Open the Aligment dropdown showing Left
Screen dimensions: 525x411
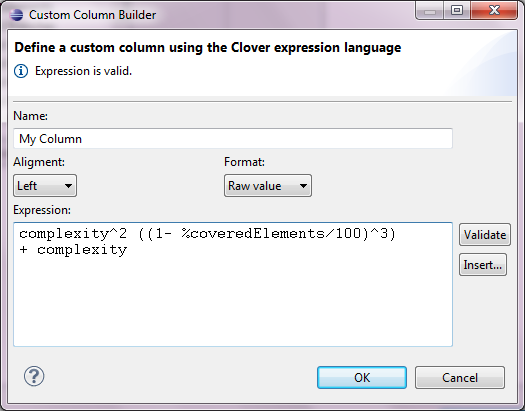point(45,185)
